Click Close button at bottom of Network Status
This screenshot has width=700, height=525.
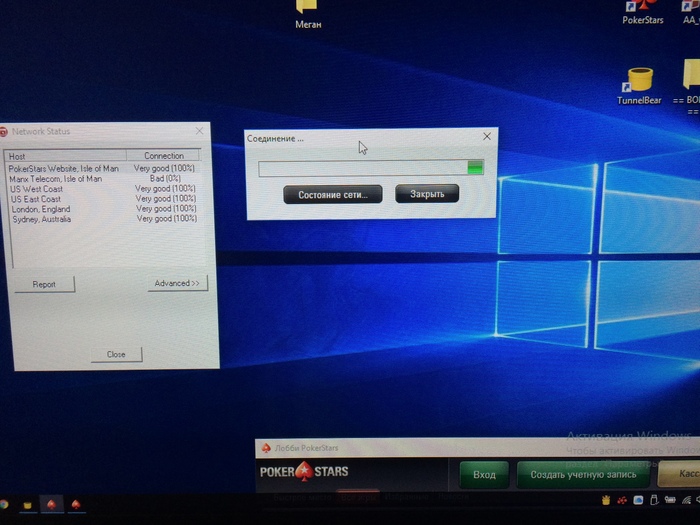116,354
